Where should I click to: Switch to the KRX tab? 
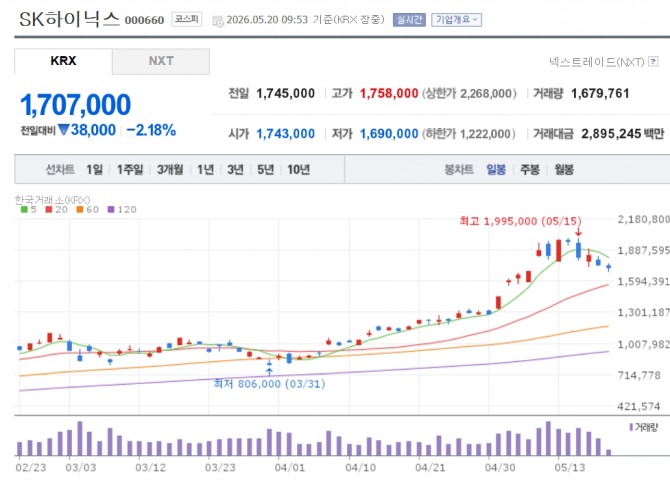click(63, 61)
